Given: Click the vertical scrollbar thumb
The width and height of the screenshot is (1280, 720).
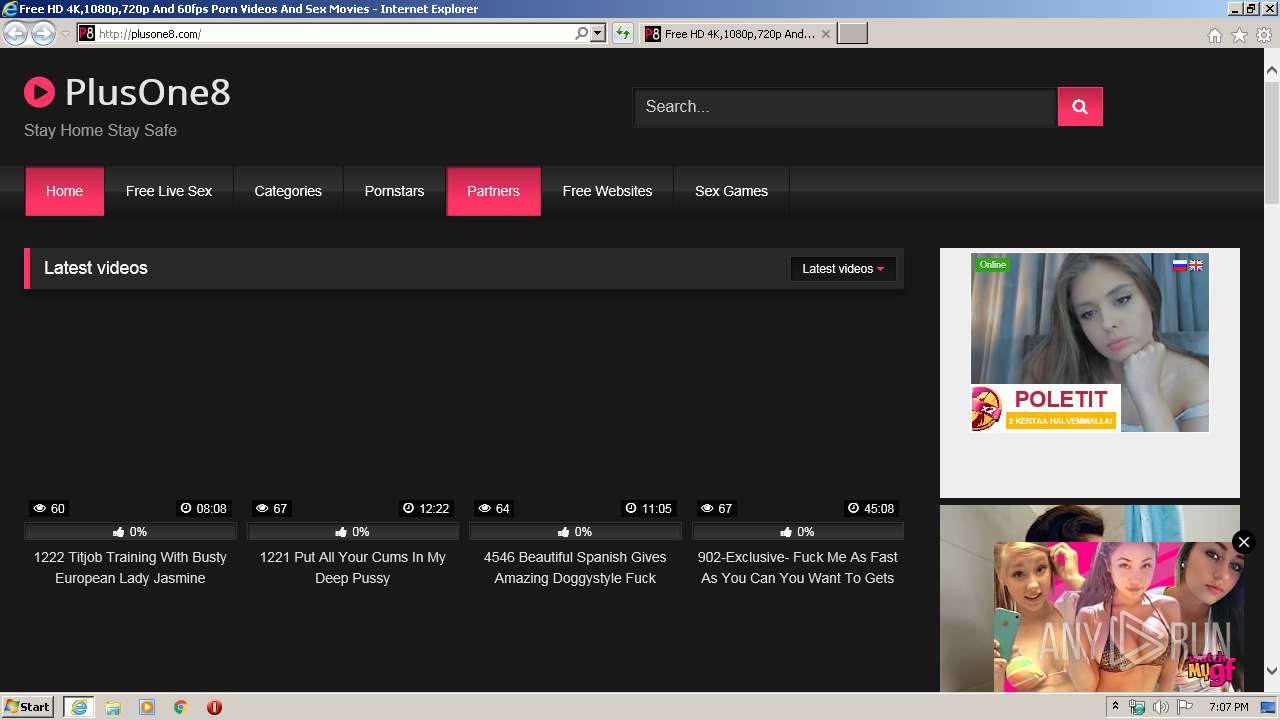Looking at the screenshot, I should tap(1272, 142).
